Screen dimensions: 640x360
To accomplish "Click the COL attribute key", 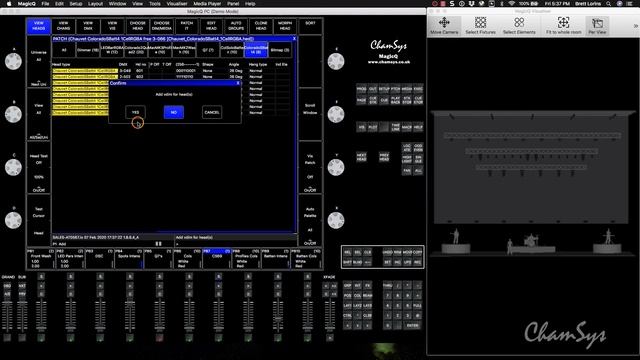I will (x=357, y=296).
